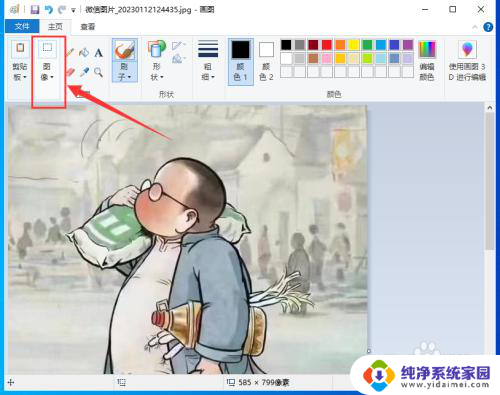
Task: Click the selection size status bar icon
Action: pos(122,383)
